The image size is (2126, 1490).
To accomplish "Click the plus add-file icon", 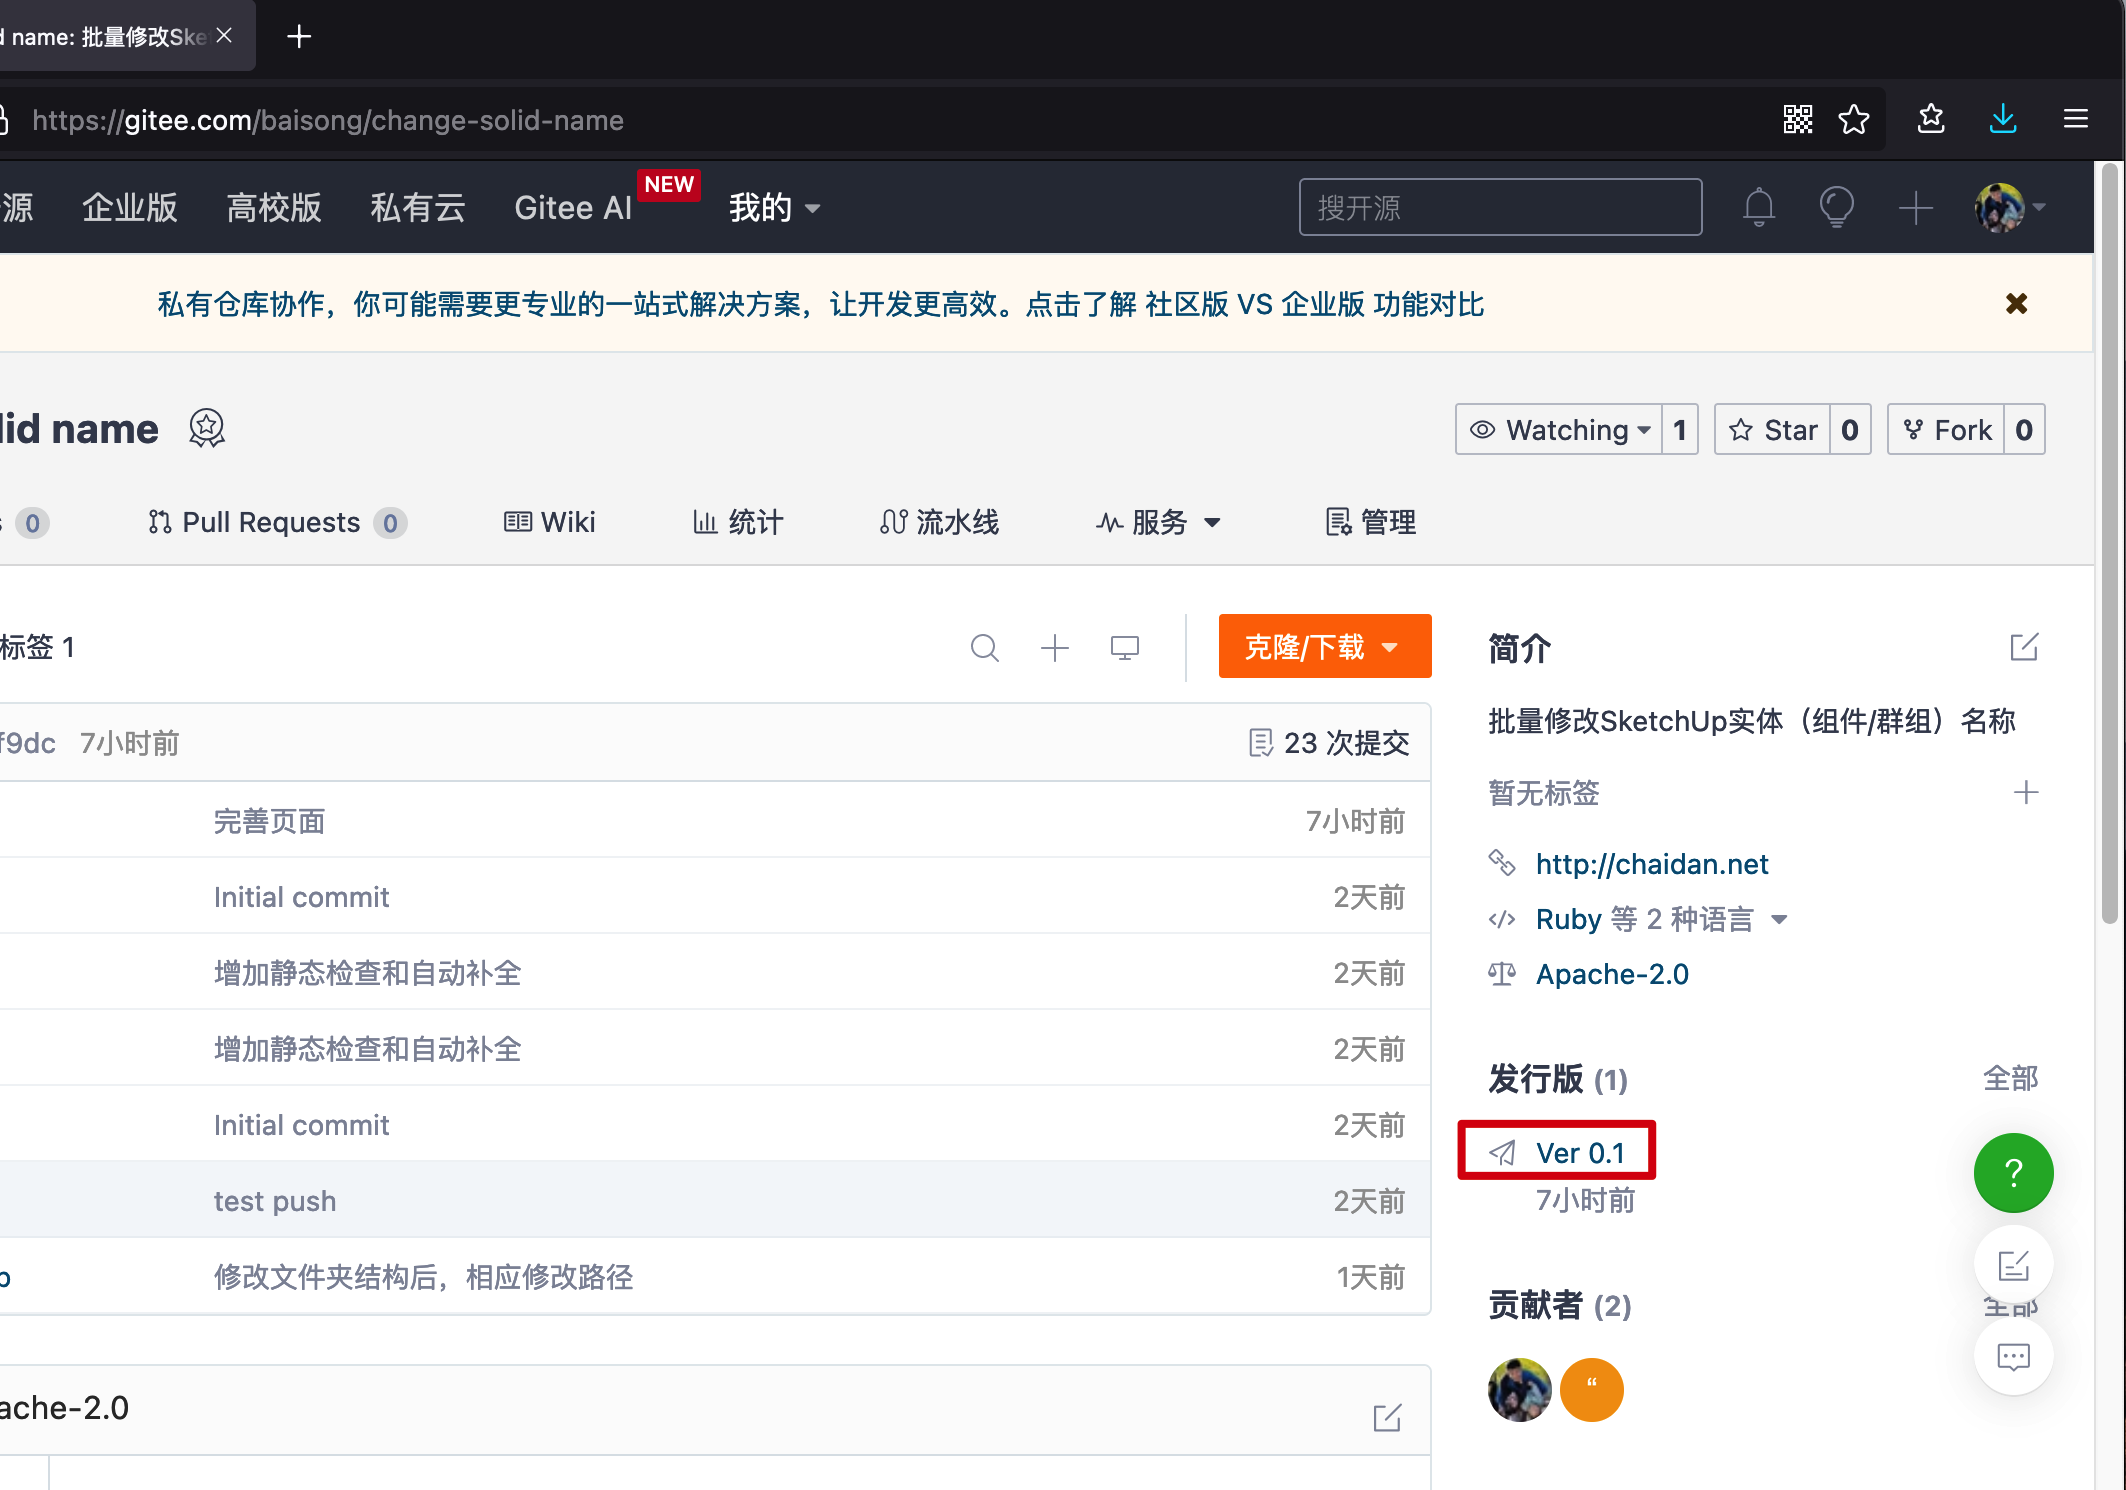I will click(x=1055, y=648).
